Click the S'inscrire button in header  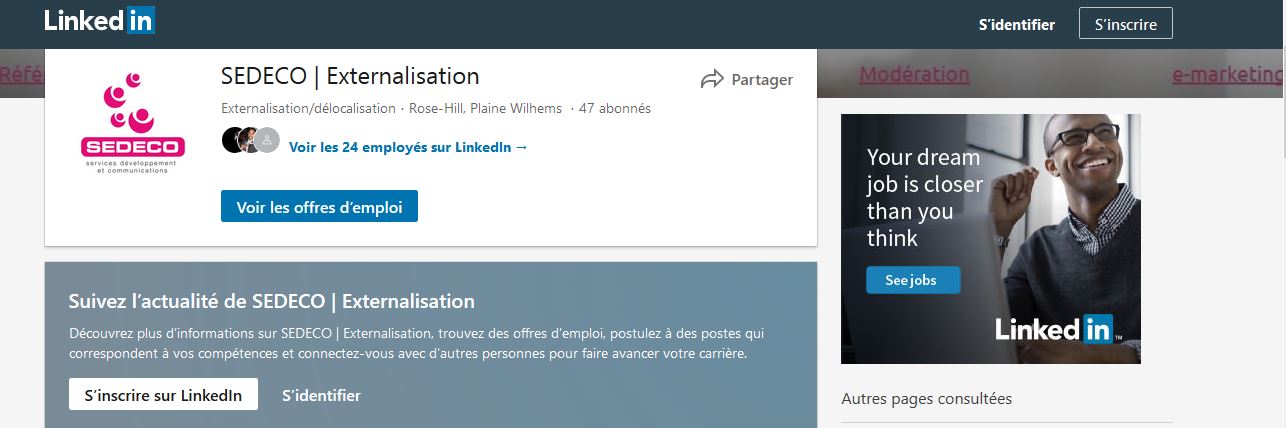1125,23
